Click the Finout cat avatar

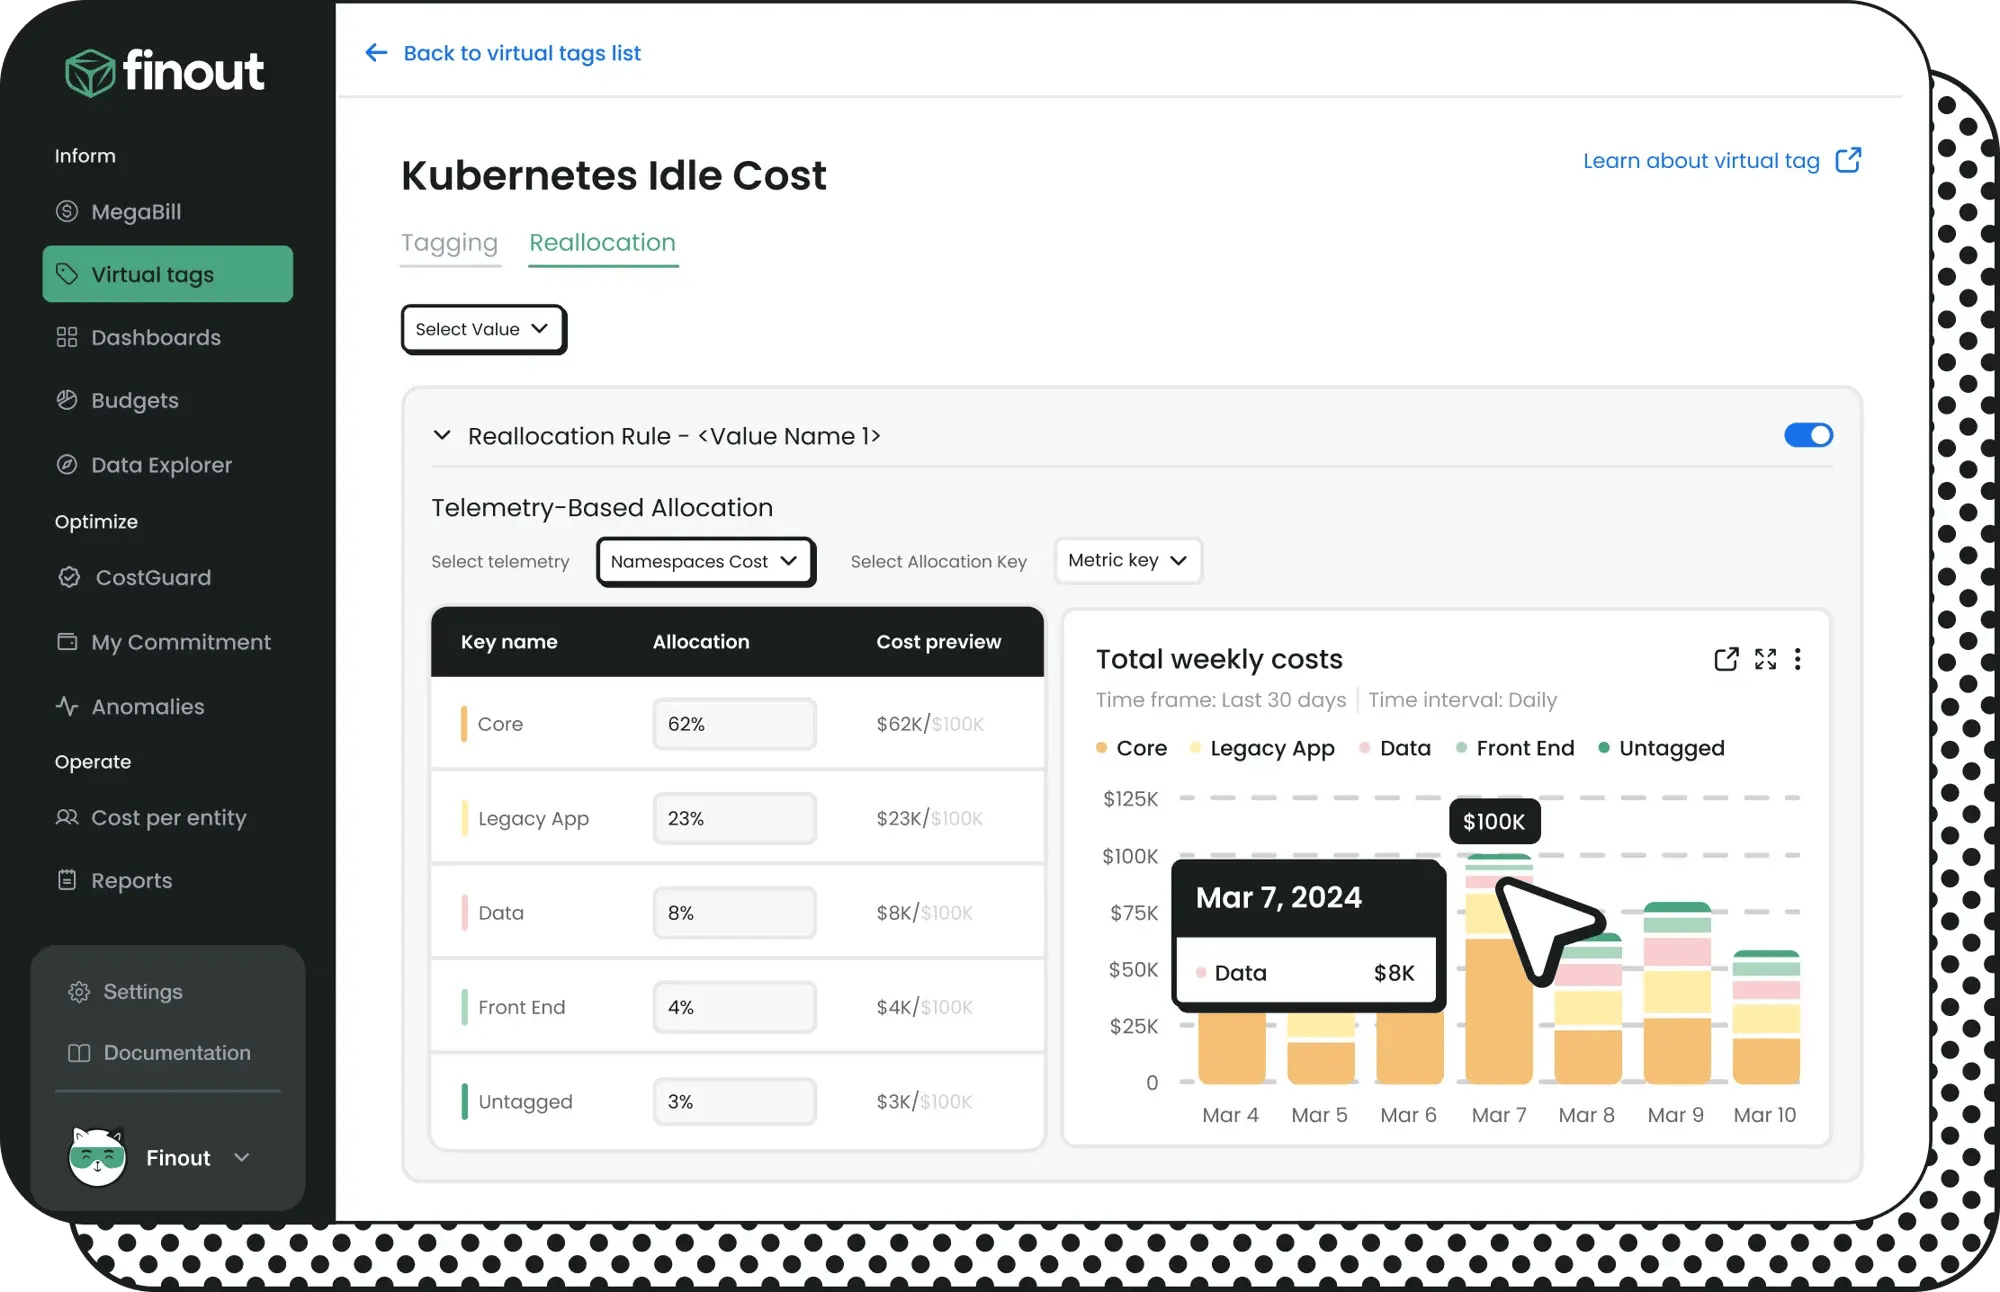pyautogui.click(x=97, y=1157)
